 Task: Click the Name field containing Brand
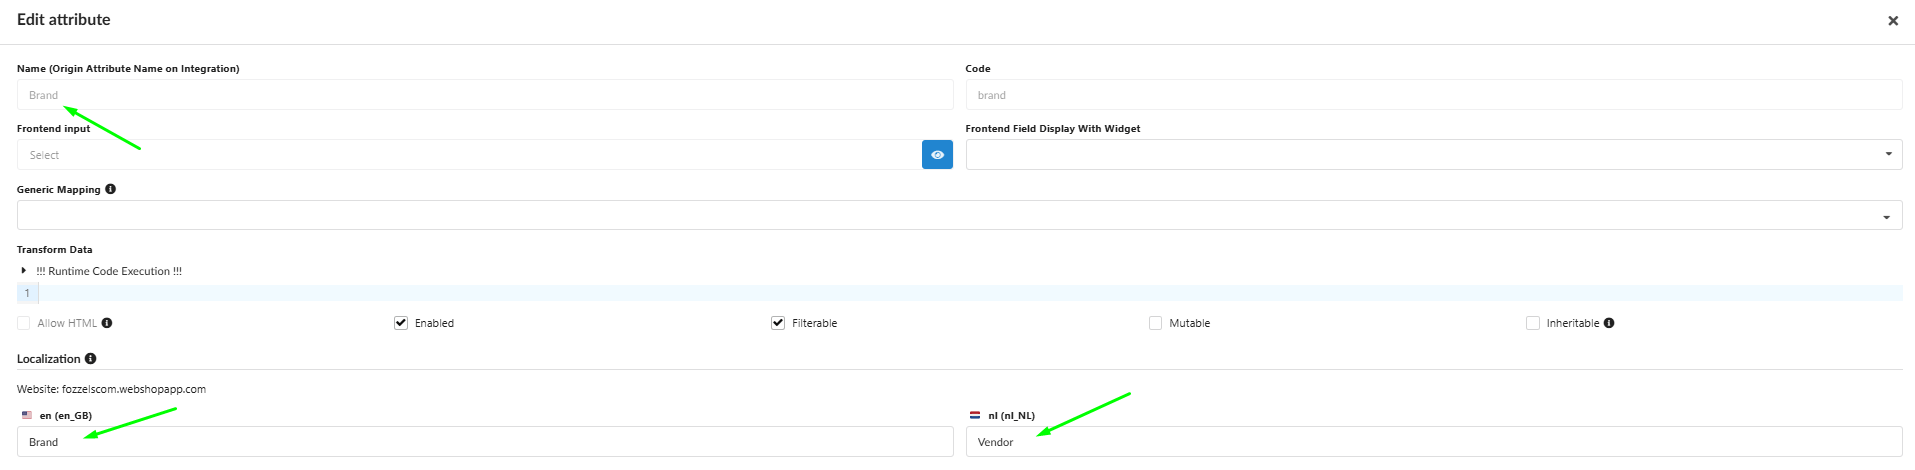tap(485, 95)
